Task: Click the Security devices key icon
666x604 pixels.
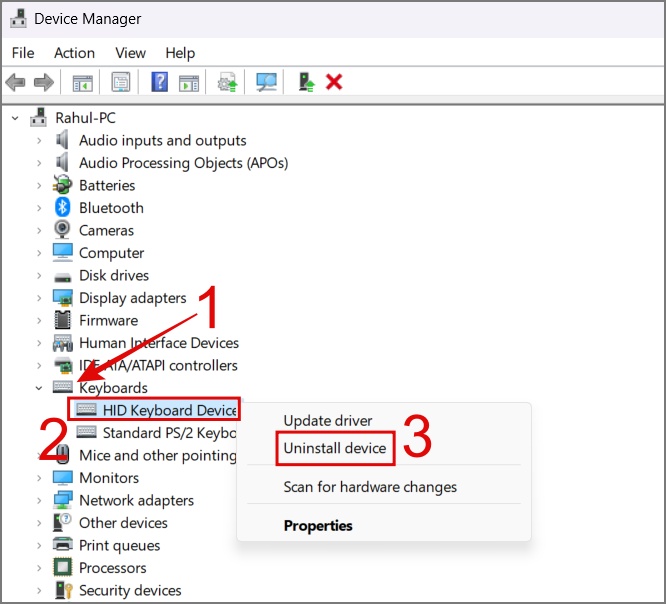Action: pyautogui.click(x=64, y=590)
